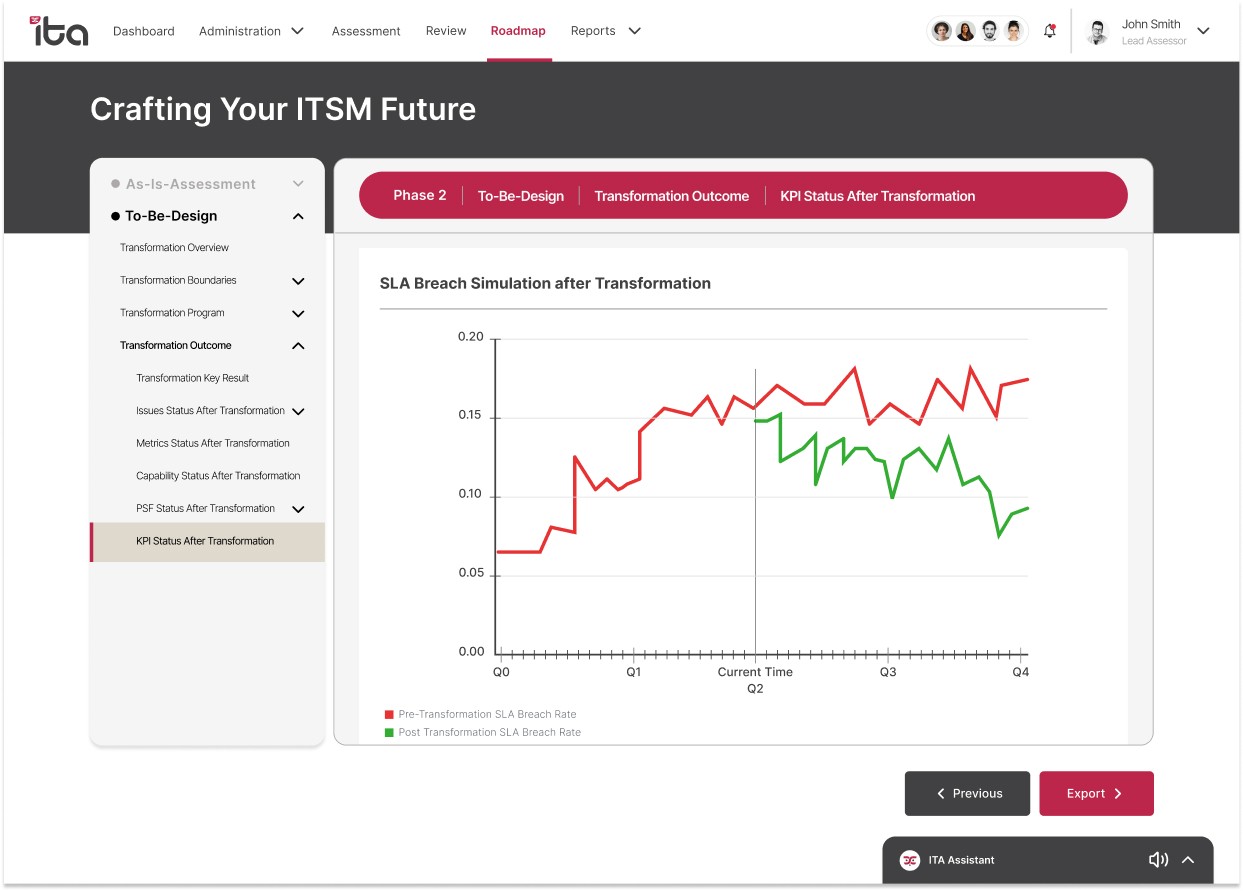This screenshot has width=1243, height=891.
Task: Expand Transformation Program chevron
Action: 298,313
